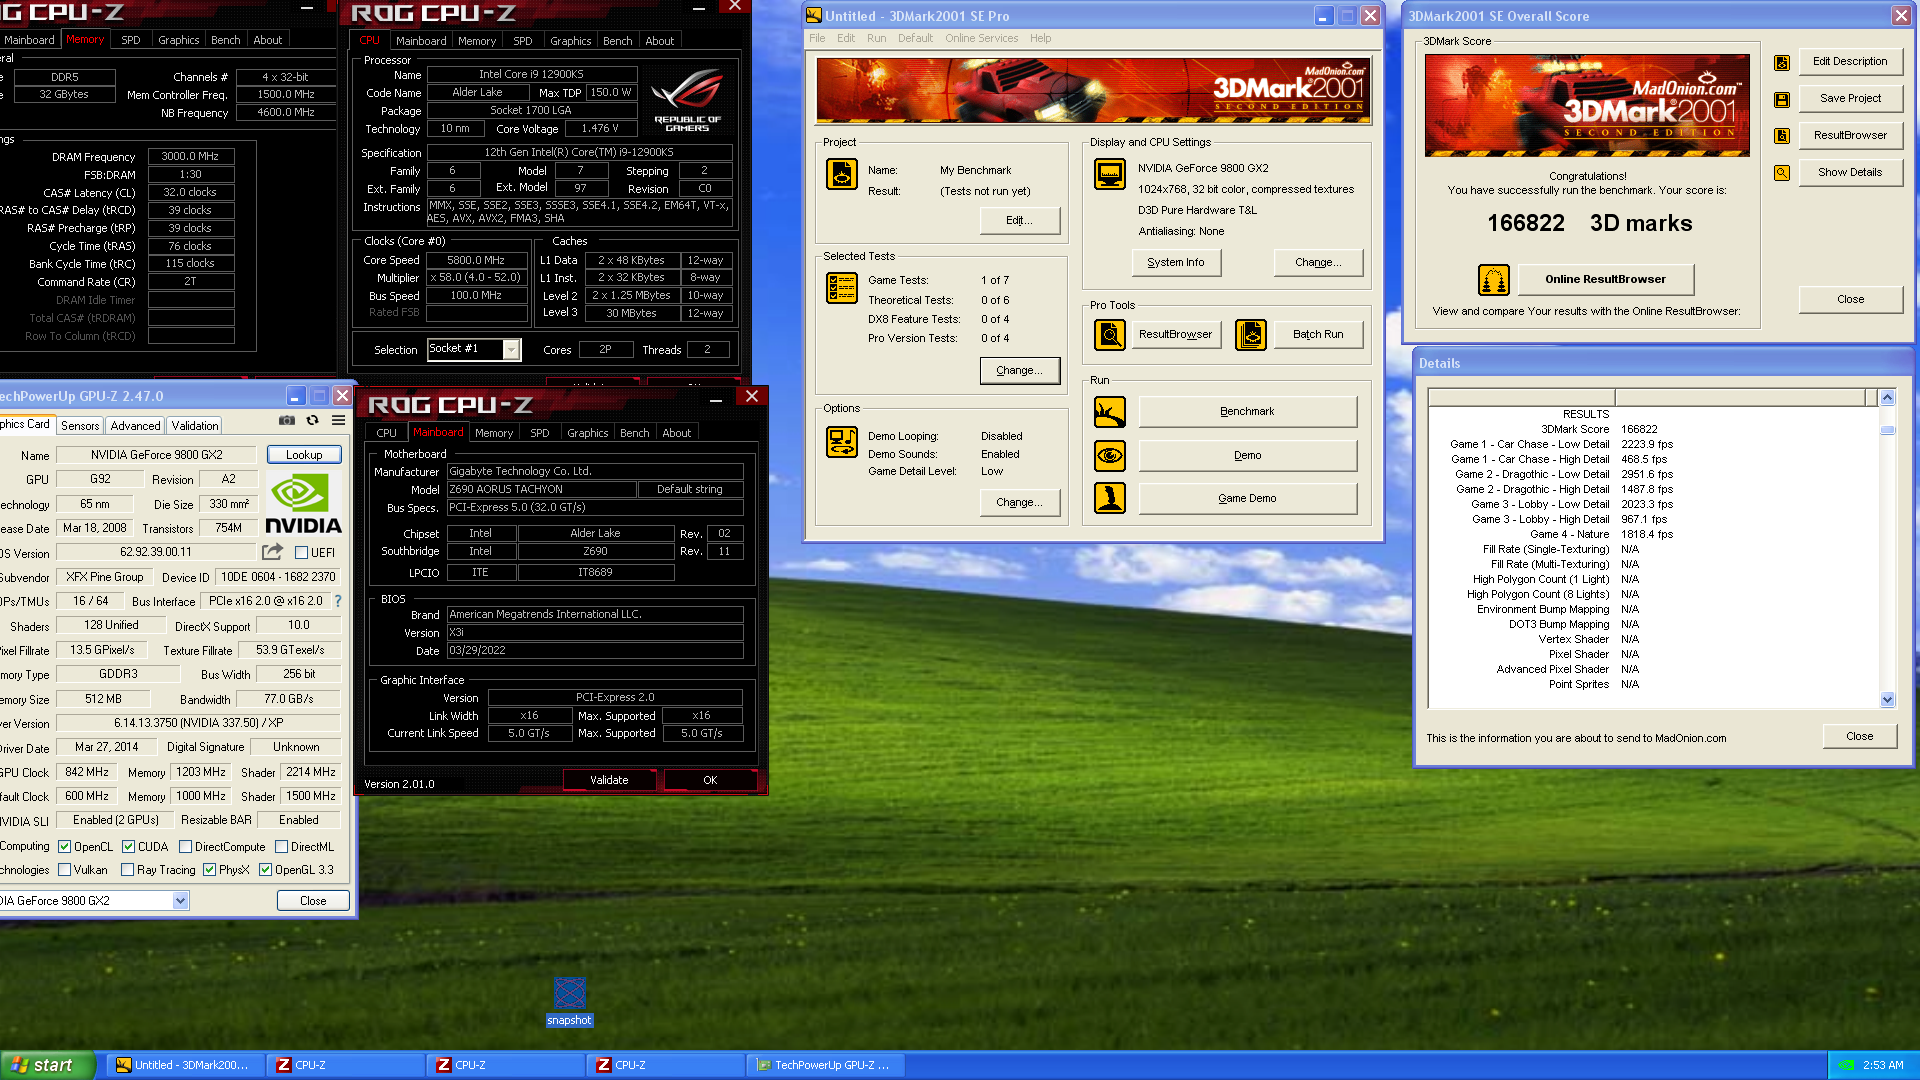Click the Project icon in 3DMark2001
This screenshot has width=1920, height=1080.
[842, 174]
